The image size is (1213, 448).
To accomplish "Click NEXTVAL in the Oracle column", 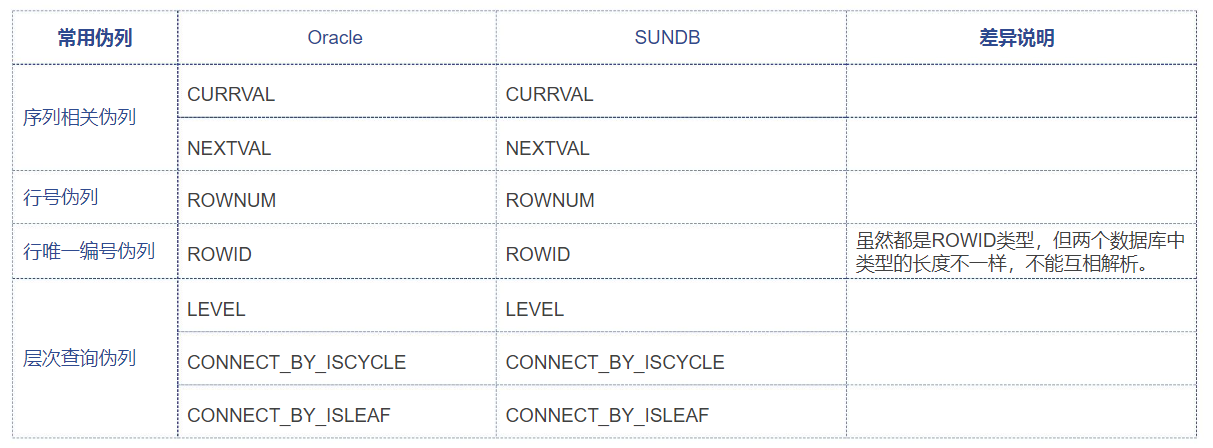I will pyautogui.click(x=229, y=148).
